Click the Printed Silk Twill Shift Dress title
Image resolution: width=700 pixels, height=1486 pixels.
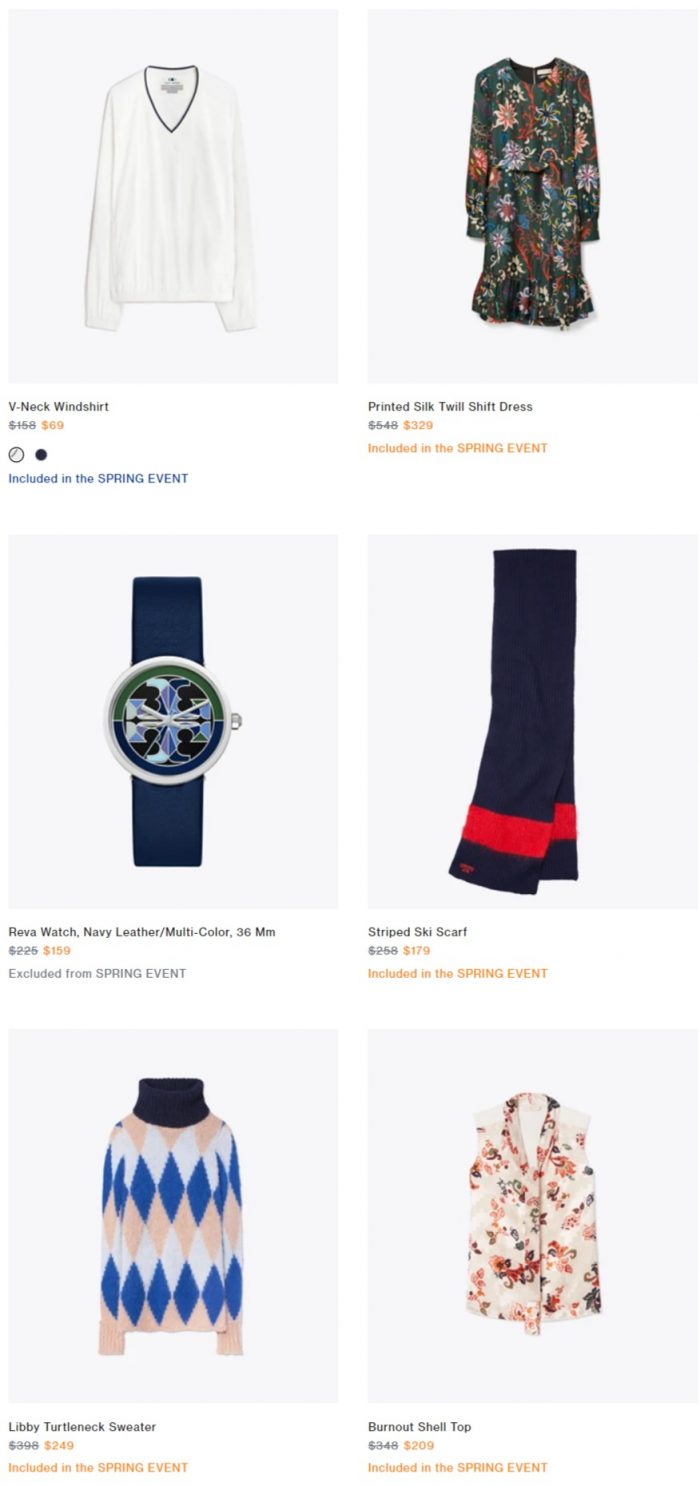(x=450, y=407)
